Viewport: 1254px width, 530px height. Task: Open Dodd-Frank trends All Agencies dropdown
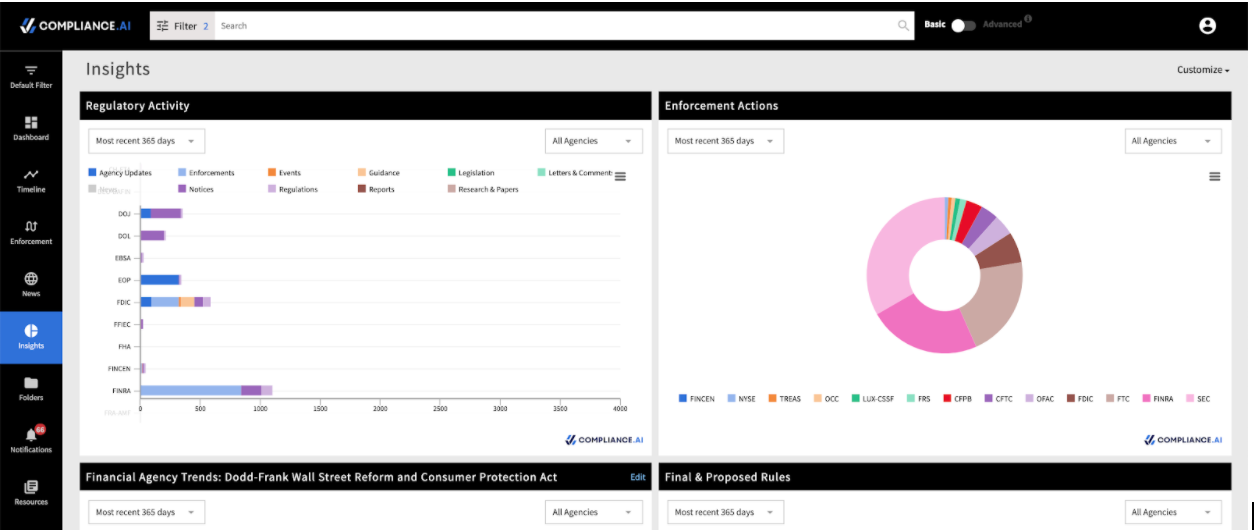point(594,512)
